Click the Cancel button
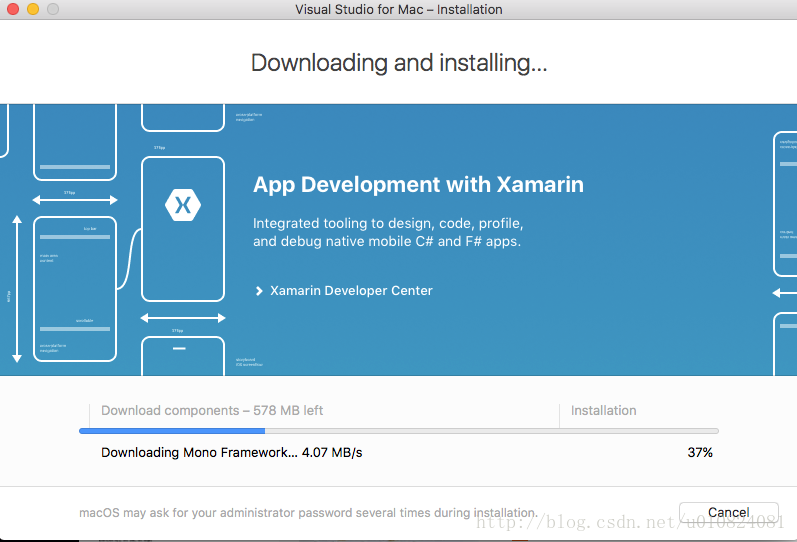Image resolution: width=797 pixels, height=542 pixels. [x=728, y=512]
